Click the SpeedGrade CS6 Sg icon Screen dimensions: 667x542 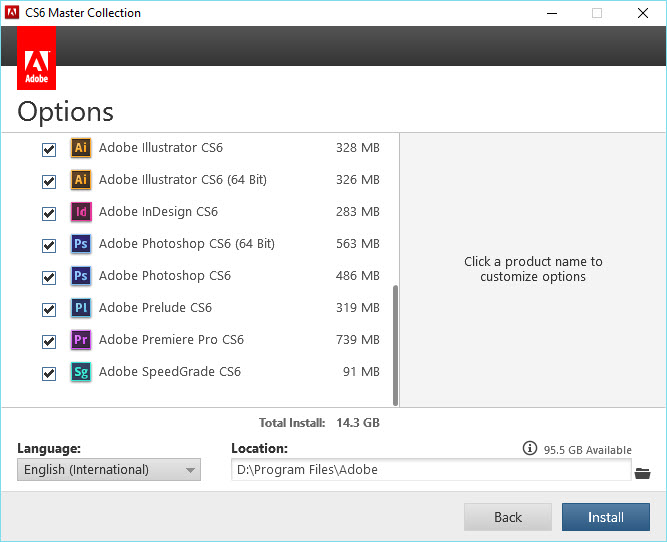(x=81, y=372)
